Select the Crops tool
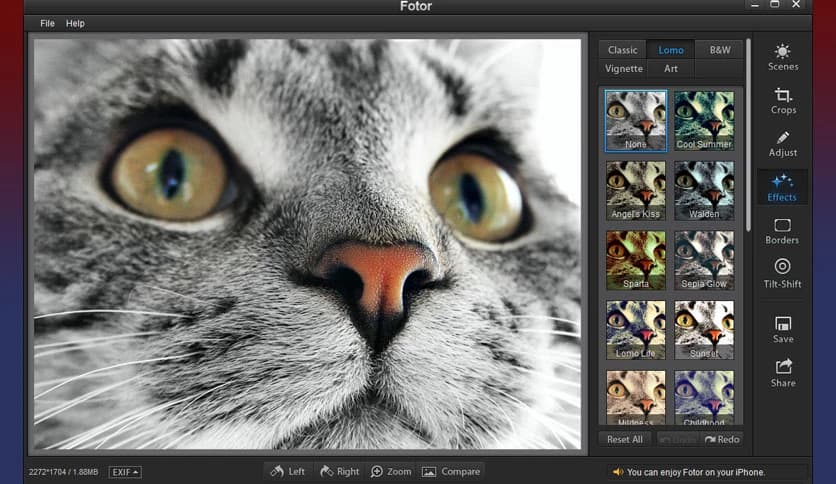Image resolution: width=836 pixels, height=484 pixels. (783, 100)
